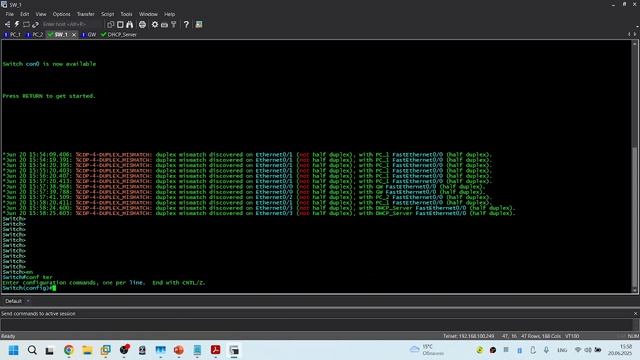Click the Help question mark icon

186,24
